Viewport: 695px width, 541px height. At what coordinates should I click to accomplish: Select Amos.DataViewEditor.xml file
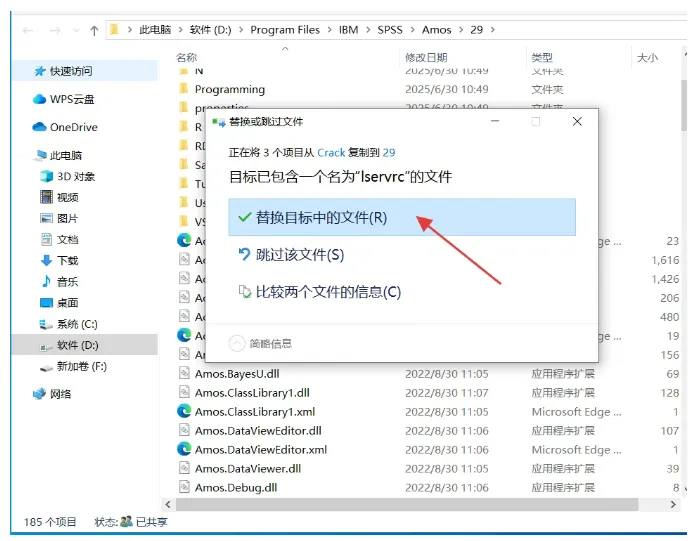[261, 450]
